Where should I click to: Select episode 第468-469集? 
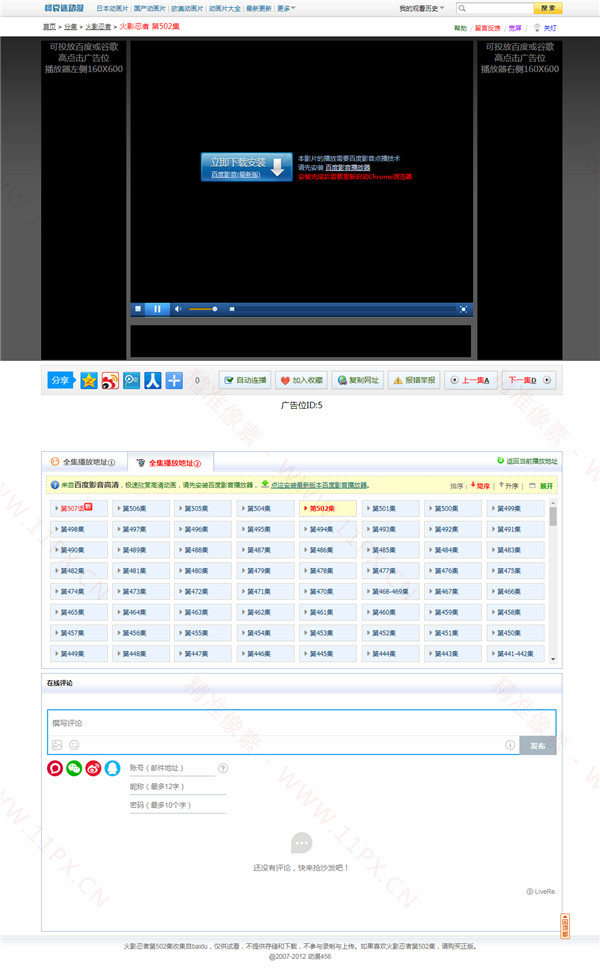pos(390,591)
